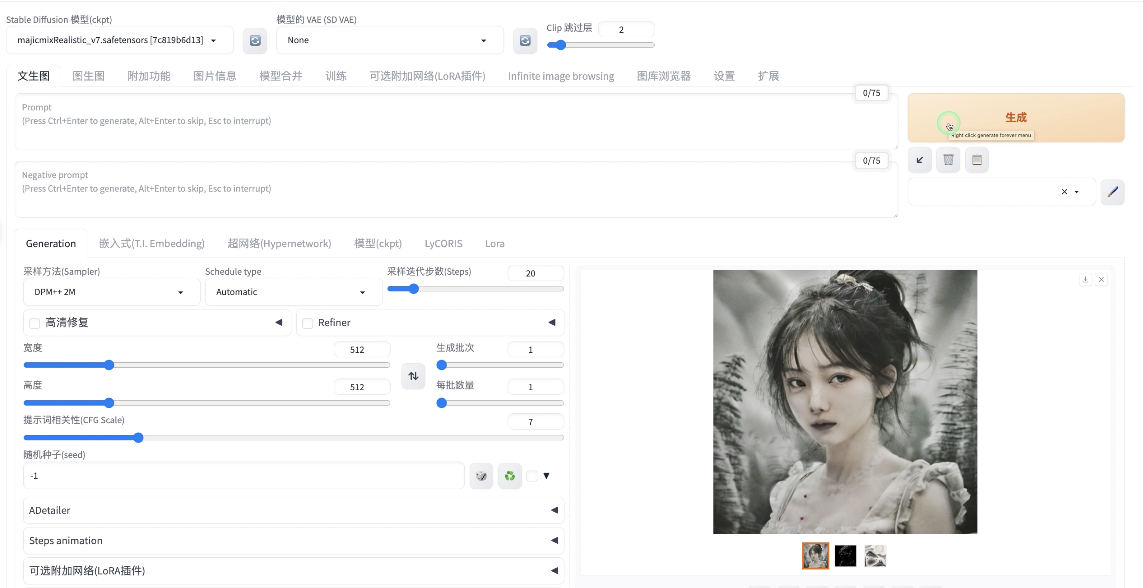Open the Infinite image browsing tab

561,76
